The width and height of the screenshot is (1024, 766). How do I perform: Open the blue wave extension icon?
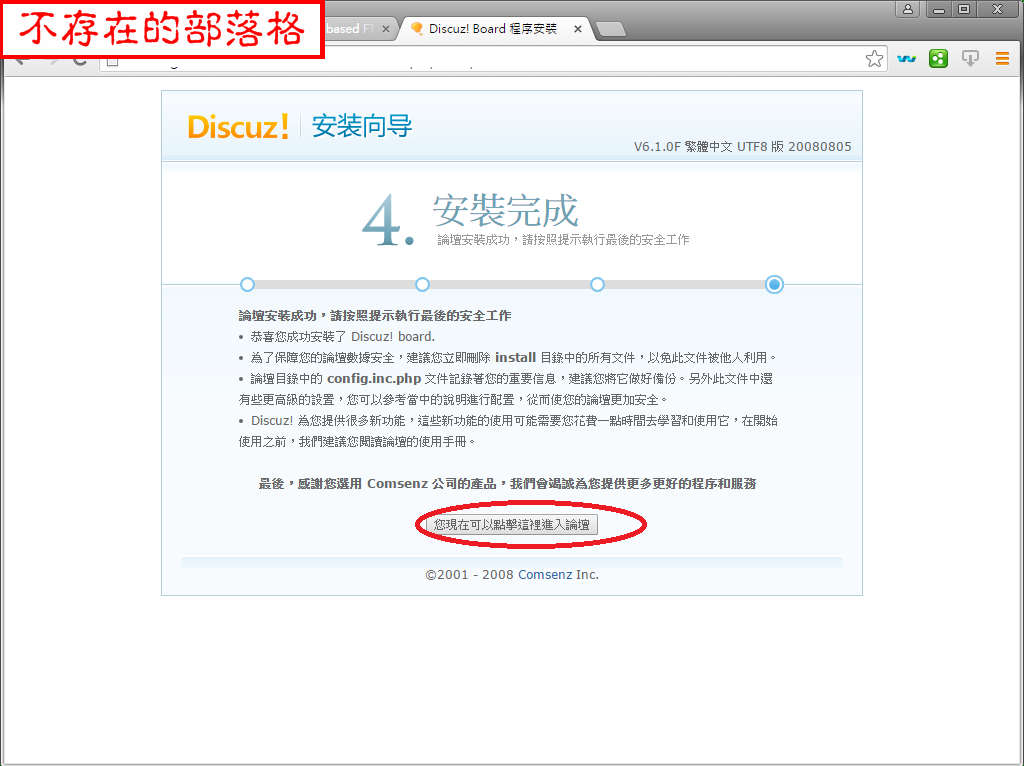(906, 59)
